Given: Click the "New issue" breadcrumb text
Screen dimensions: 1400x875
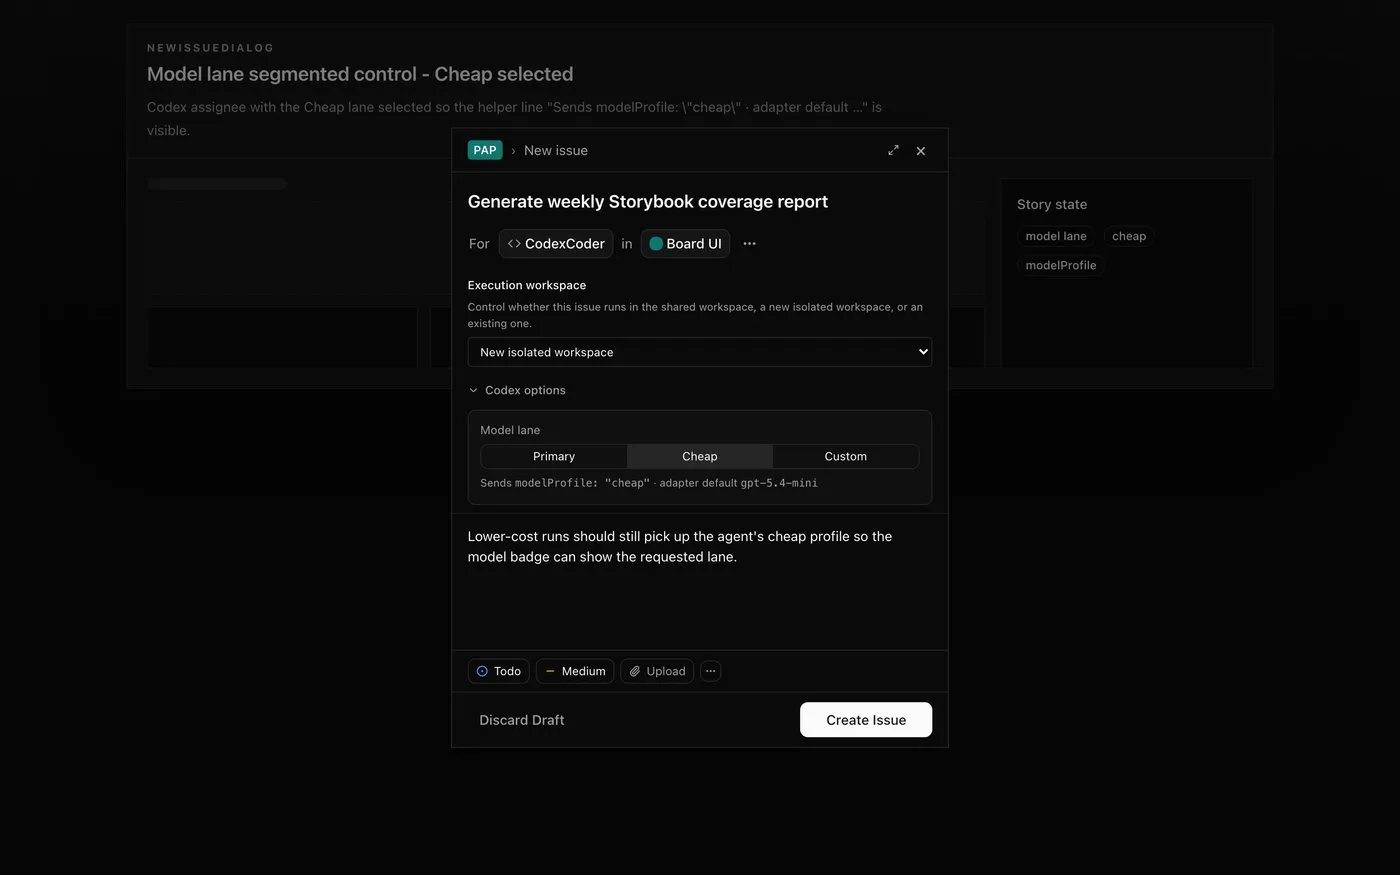Looking at the screenshot, I should pos(556,150).
